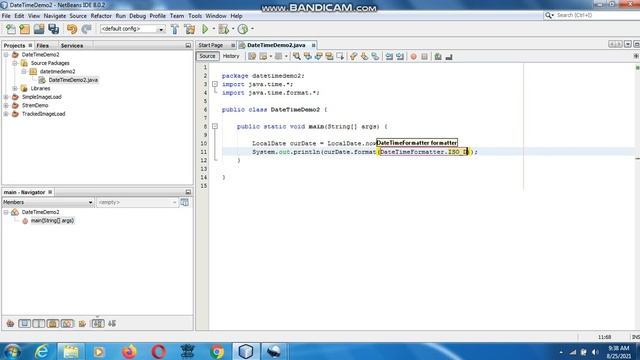Screen dimensions: 640x360
Task: Click the Windows Start button
Action: point(12,351)
